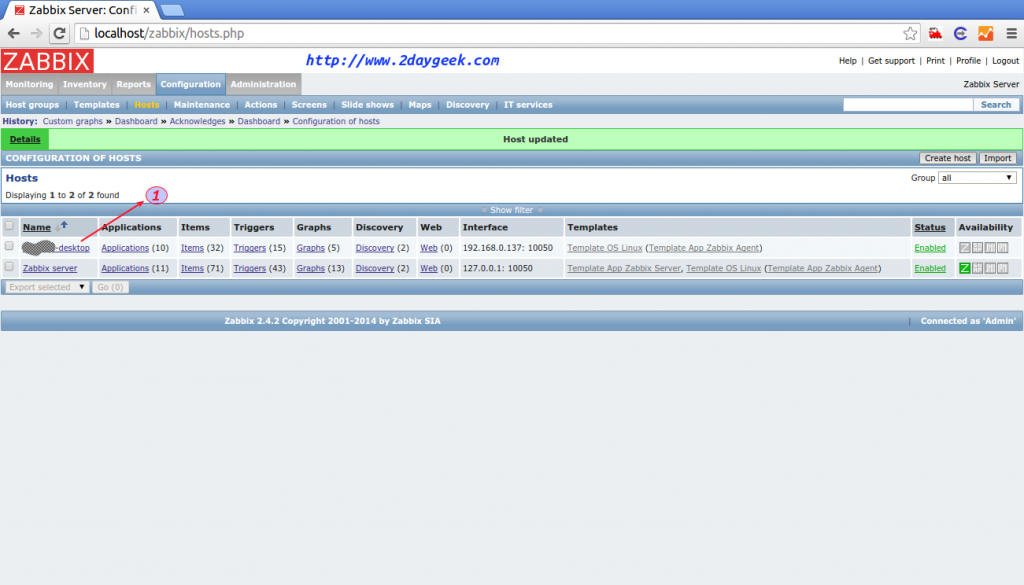
Task: Click SNMP availability icon on Zabbix server row
Action: pyautogui.click(x=978, y=268)
